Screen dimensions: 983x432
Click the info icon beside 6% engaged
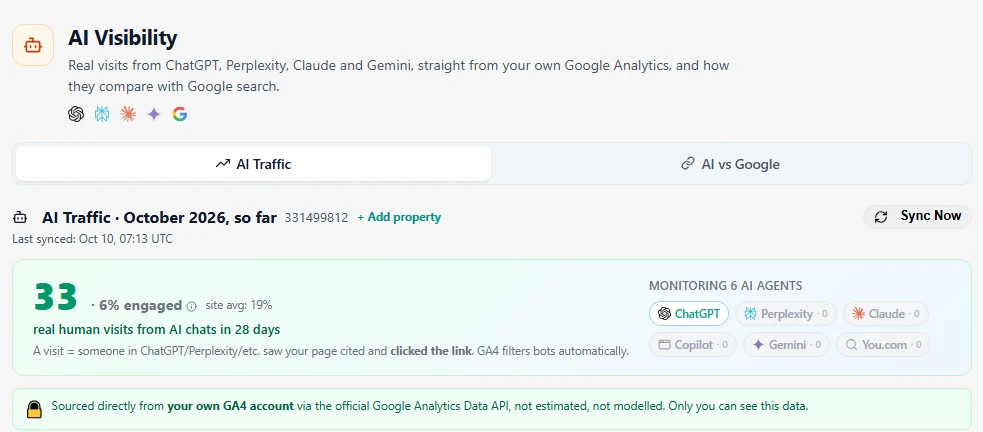tap(192, 306)
